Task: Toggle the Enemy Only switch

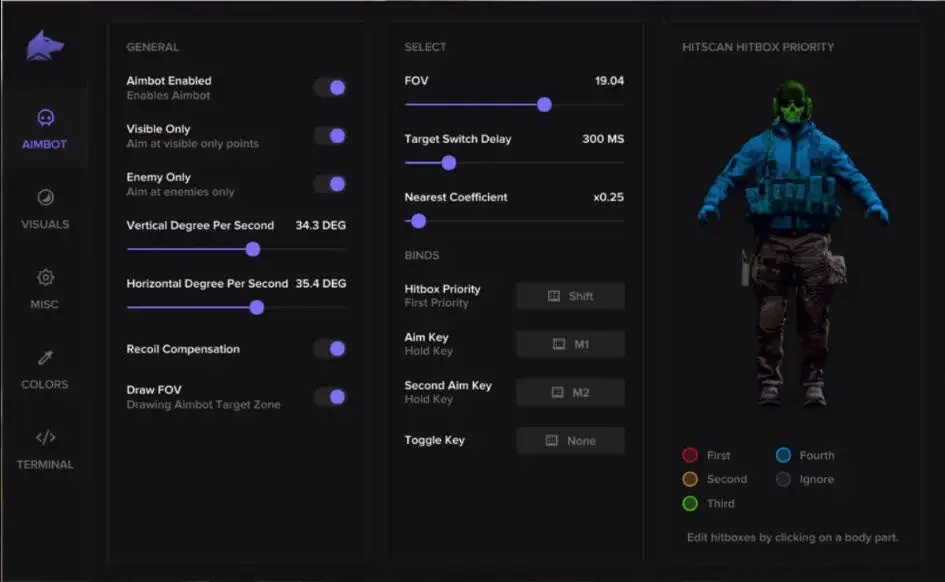Action: click(330, 184)
